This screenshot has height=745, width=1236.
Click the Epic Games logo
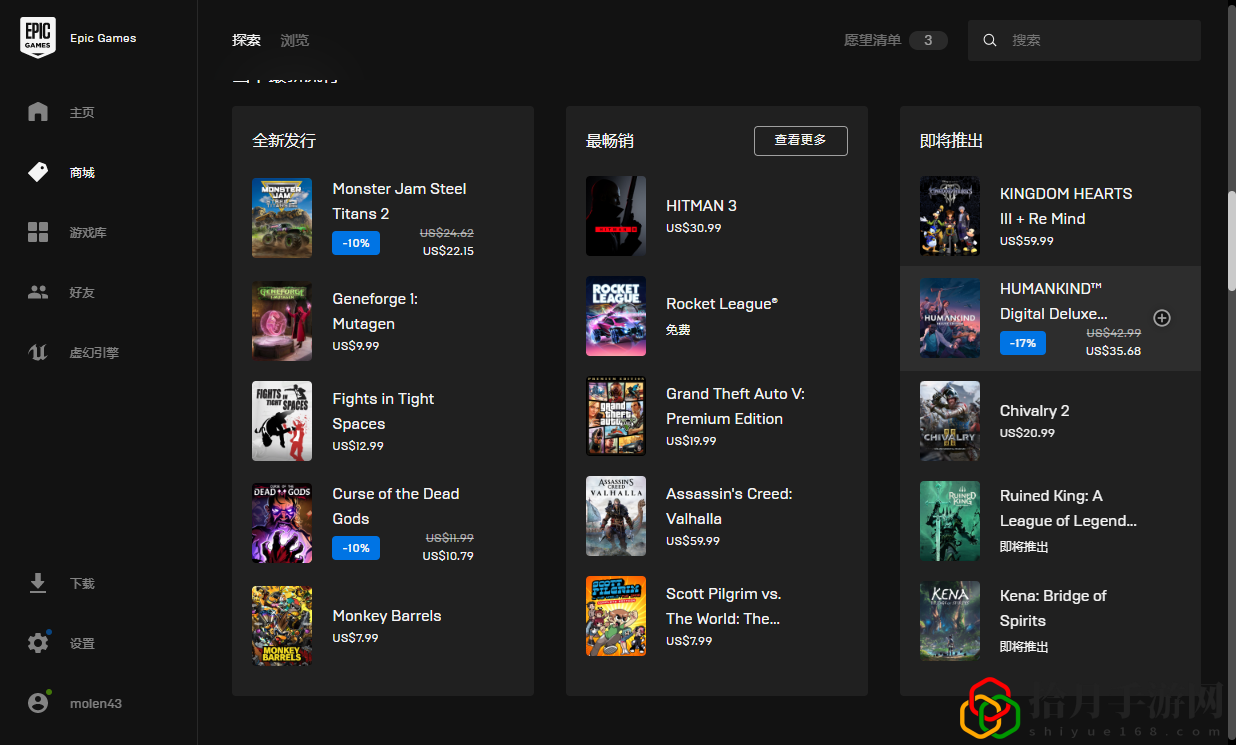click(x=38, y=38)
